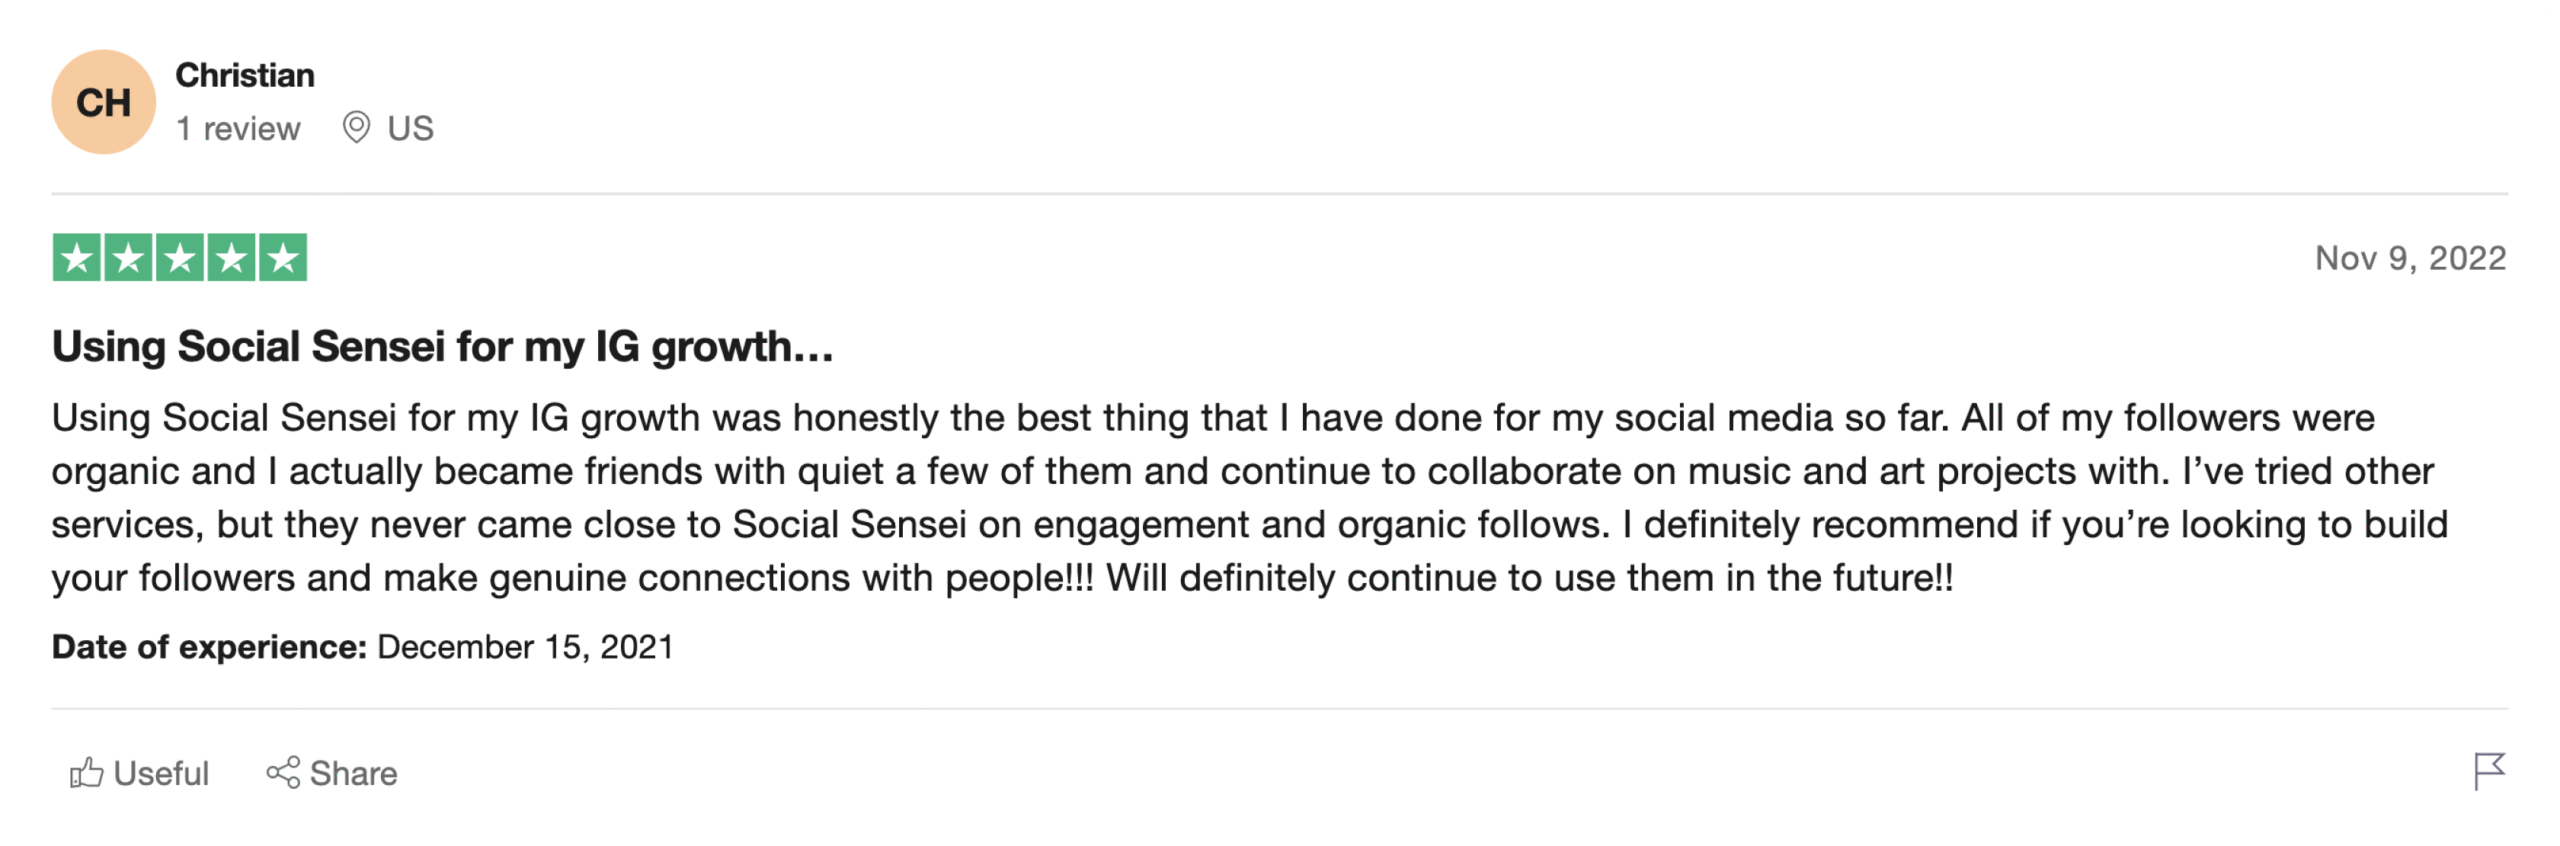Mark the review as Useful
2560x846 pixels.
coord(160,773)
